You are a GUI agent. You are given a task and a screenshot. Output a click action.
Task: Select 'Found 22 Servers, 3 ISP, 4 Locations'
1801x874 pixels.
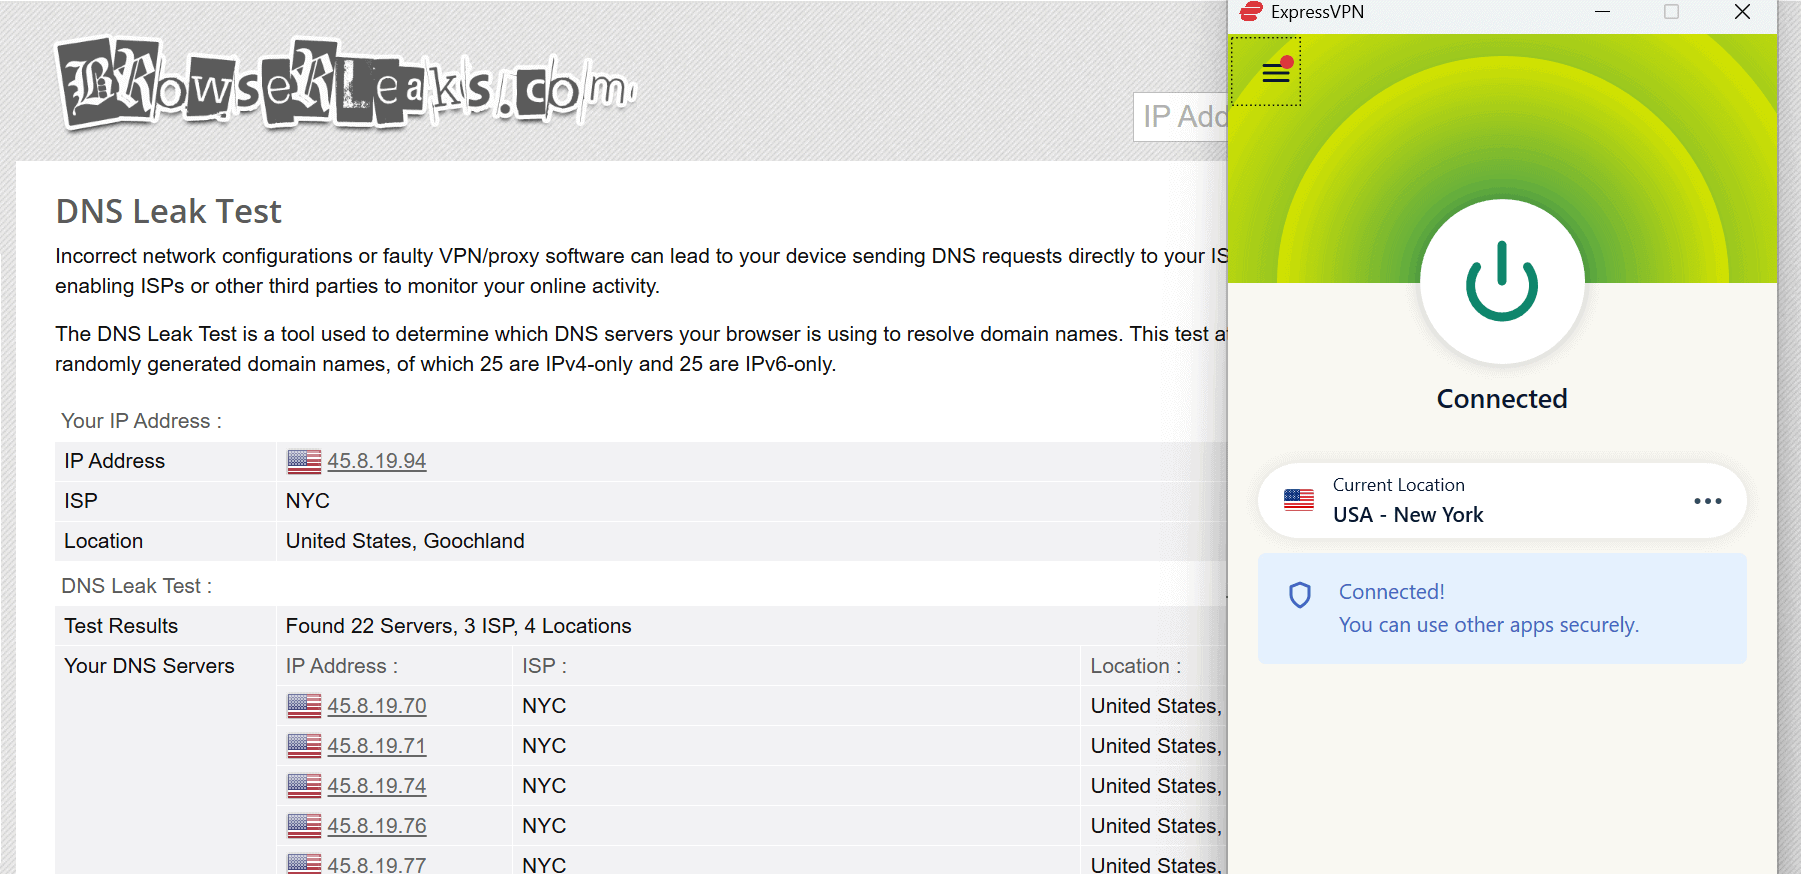458,626
